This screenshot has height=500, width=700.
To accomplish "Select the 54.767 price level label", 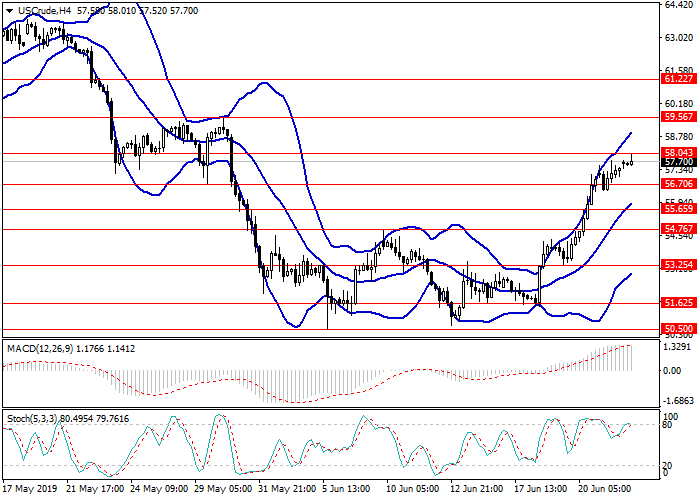I will [x=678, y=229].
